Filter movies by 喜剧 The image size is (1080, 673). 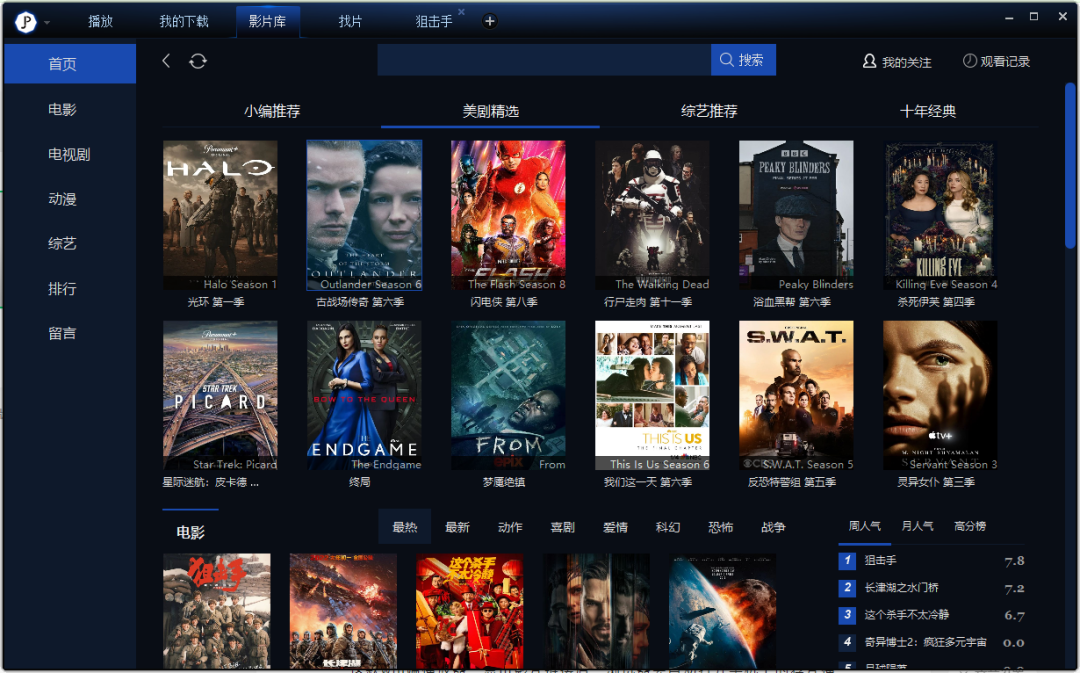tap(563, 527)
